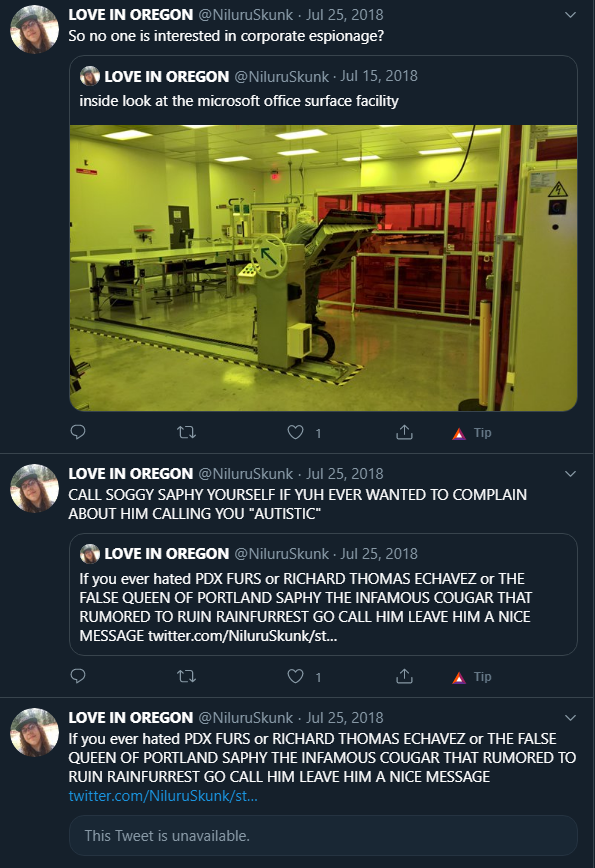Open the SOGGY SAPHY tweet's chevron menu
Viewport: 595px width, 868px height.
[x=570, y=474]
